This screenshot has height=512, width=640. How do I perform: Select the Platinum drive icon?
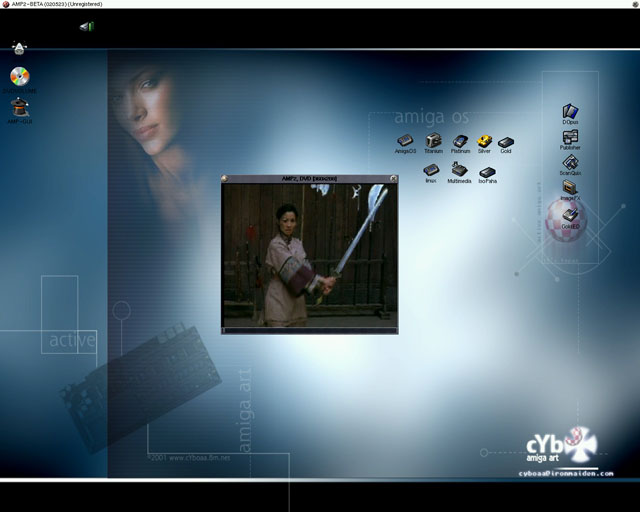(x=460, y=141)
